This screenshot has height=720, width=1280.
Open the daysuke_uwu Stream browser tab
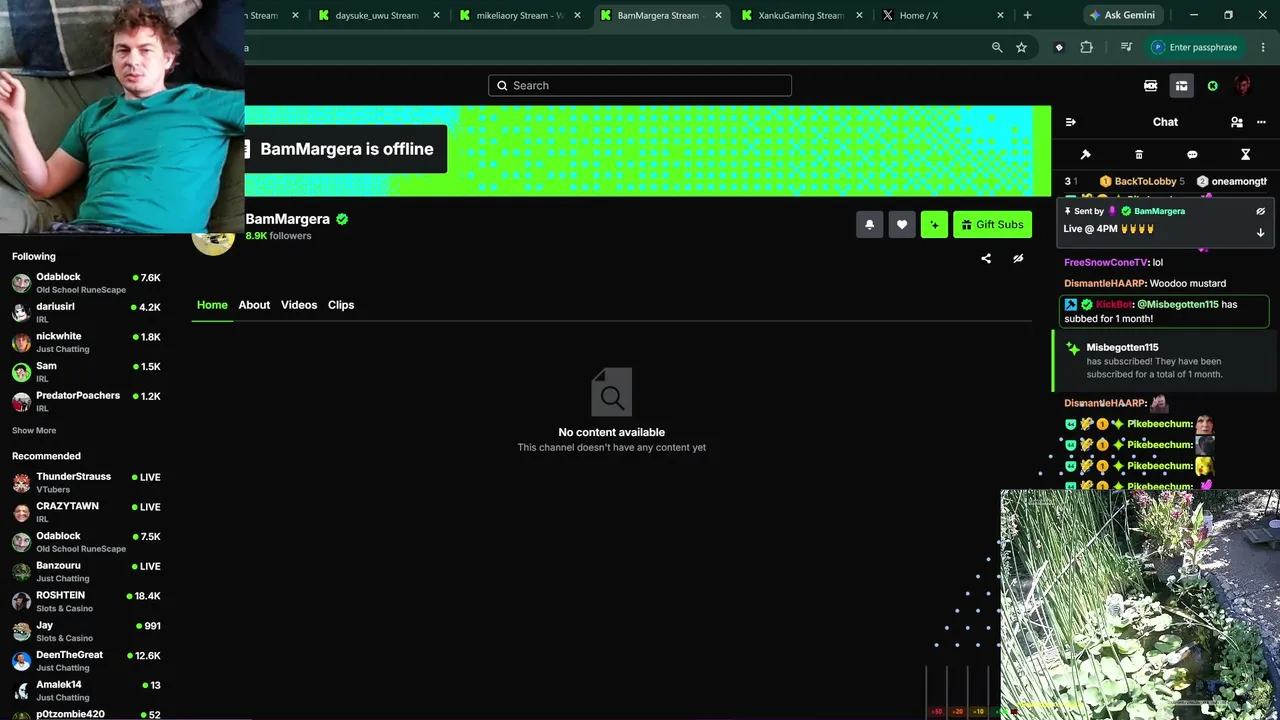coord(377,15)
